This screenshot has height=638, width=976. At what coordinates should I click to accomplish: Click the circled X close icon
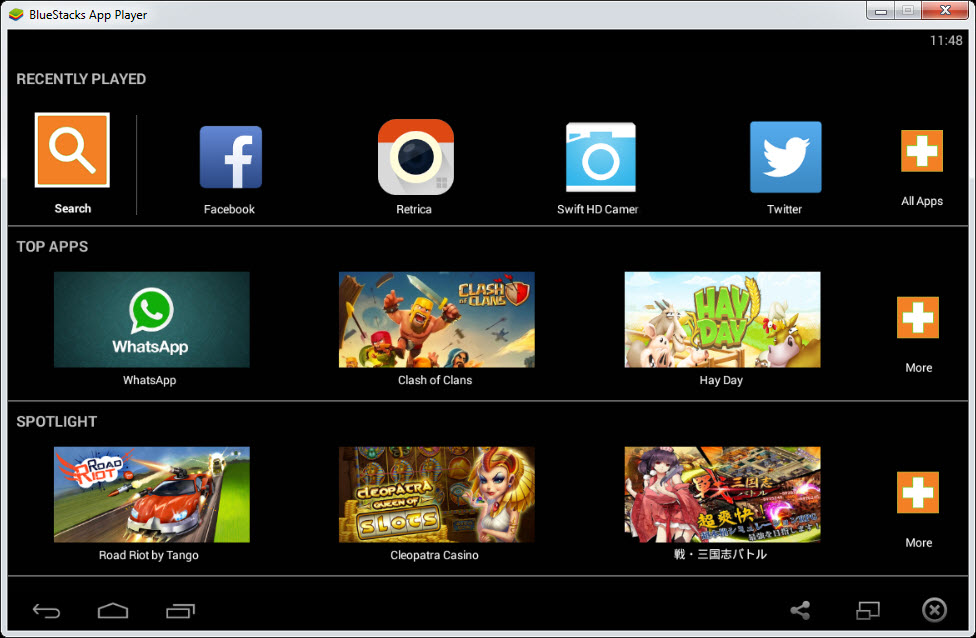pos(934,610)
